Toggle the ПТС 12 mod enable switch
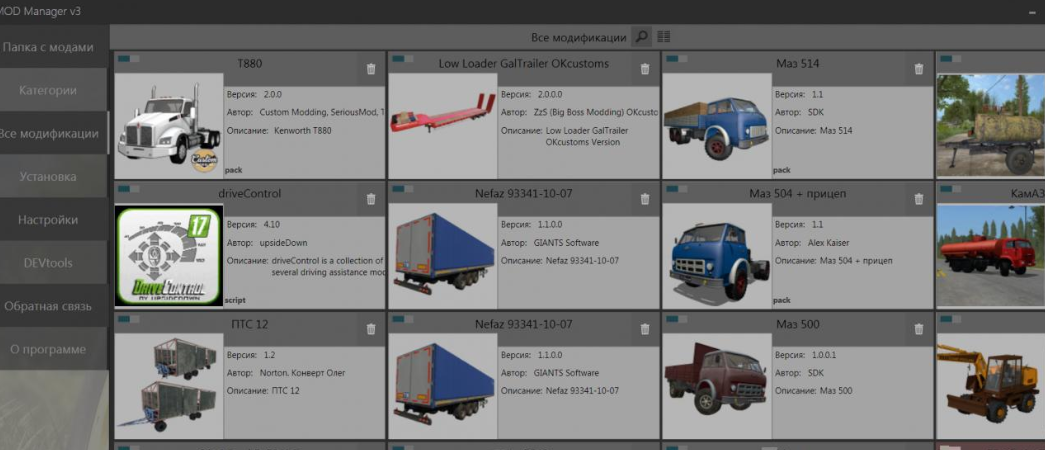This screenshot has width=1045, height=450. pyautogui.click(x=127, y=318)
